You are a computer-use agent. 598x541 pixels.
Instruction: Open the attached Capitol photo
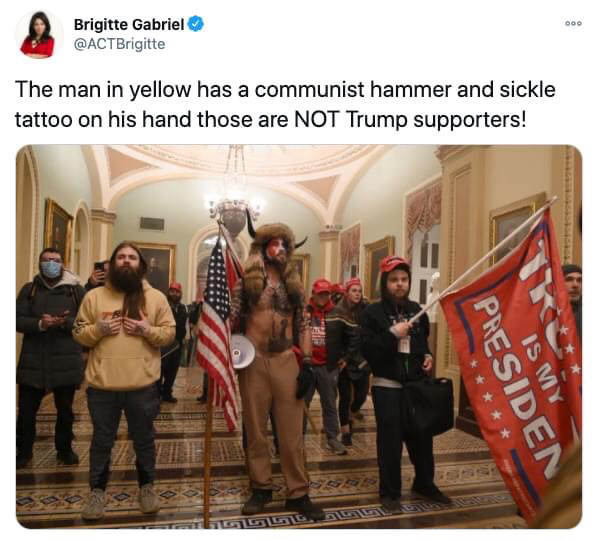(x=299, y=337)
